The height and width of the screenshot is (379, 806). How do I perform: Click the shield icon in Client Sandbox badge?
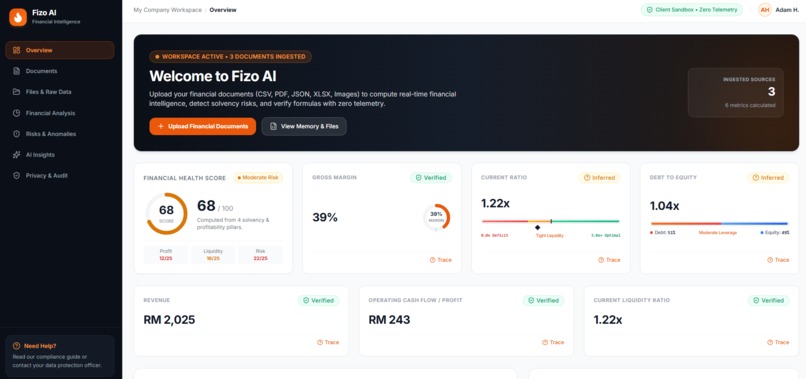tap(650, 10)
